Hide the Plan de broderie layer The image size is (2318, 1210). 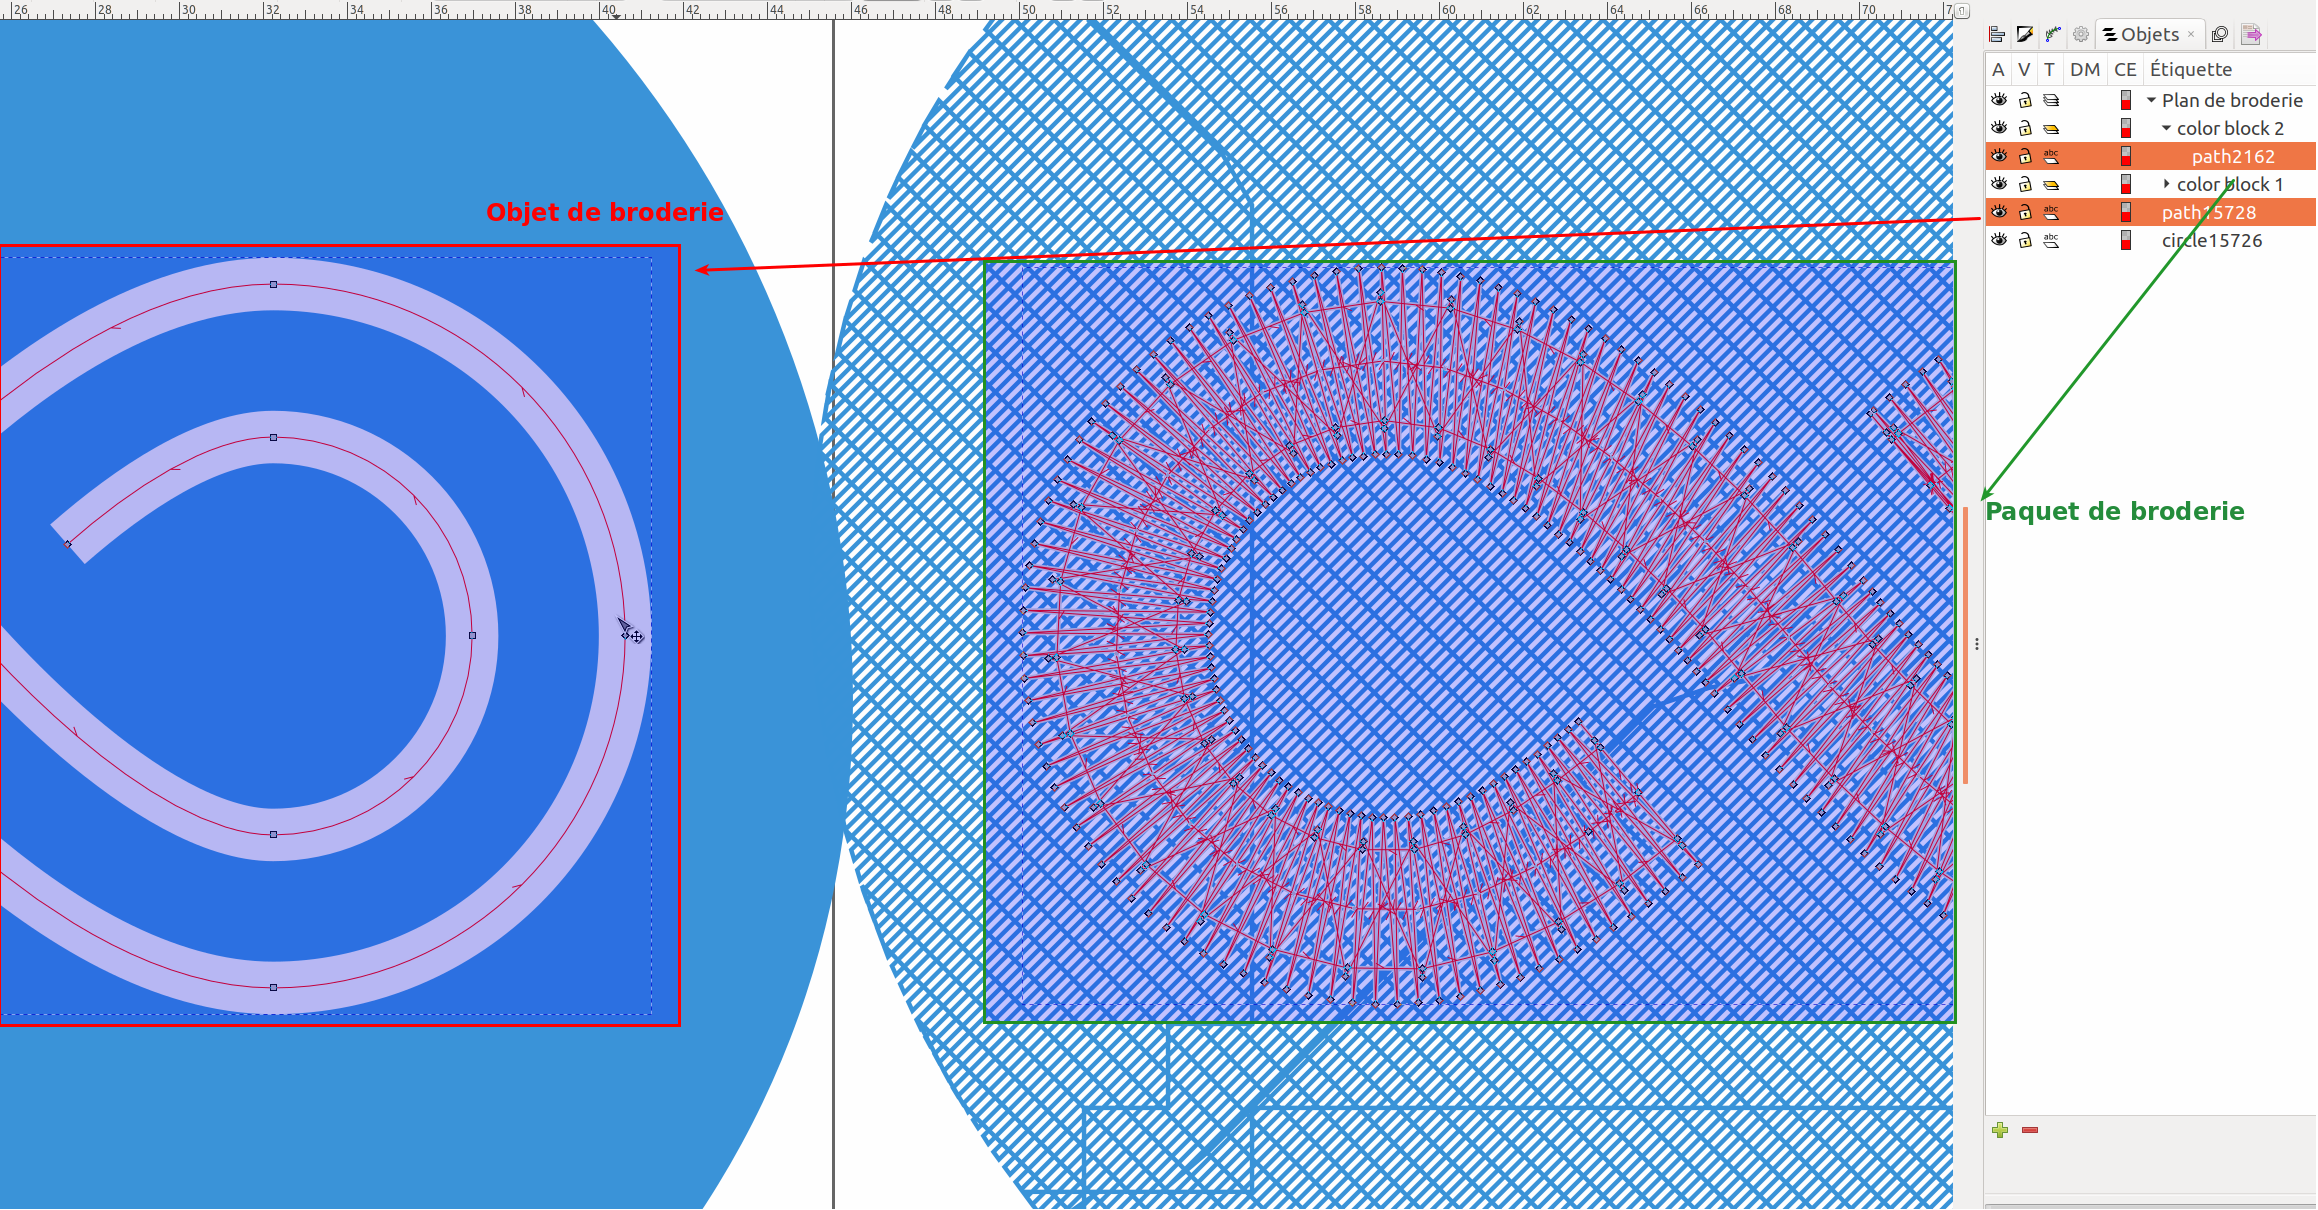pyautogui.click(x=1999, y=100)
